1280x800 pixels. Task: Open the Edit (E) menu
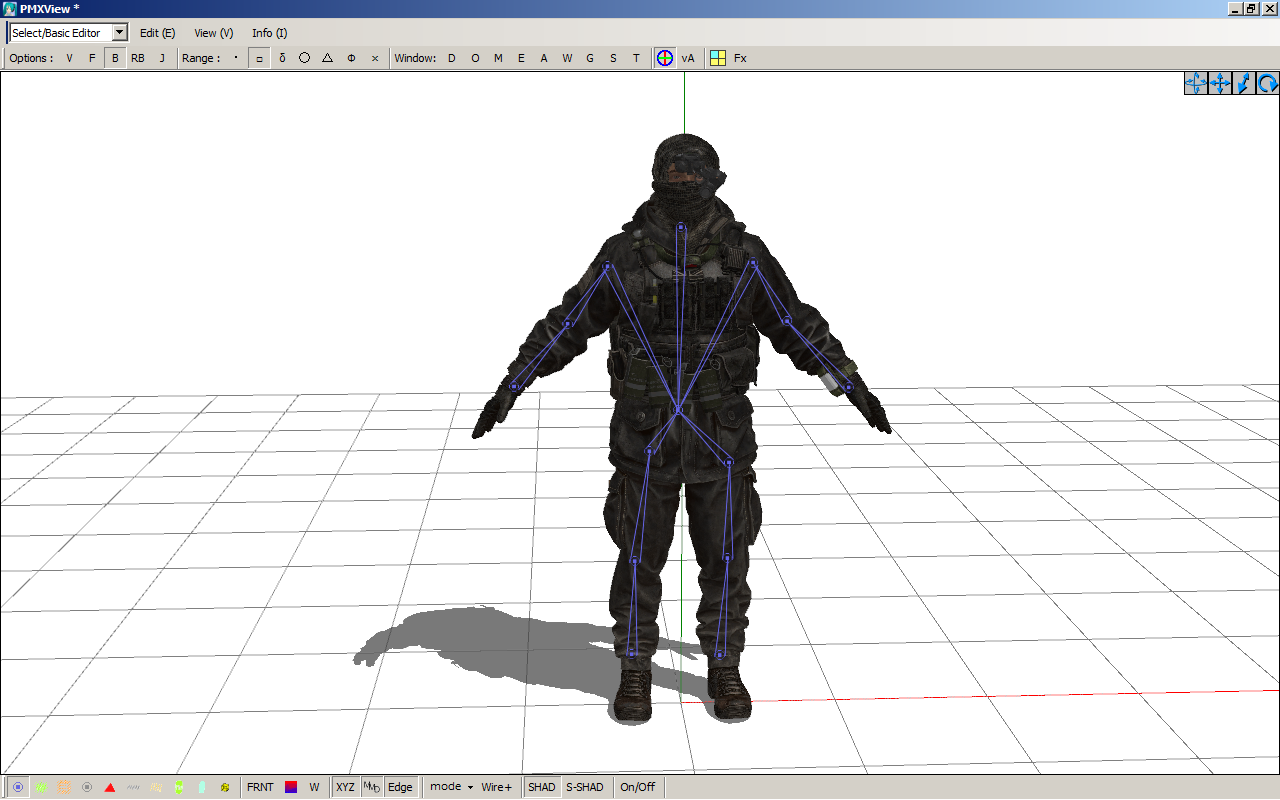pyautogui.click(x=157, y=33)
